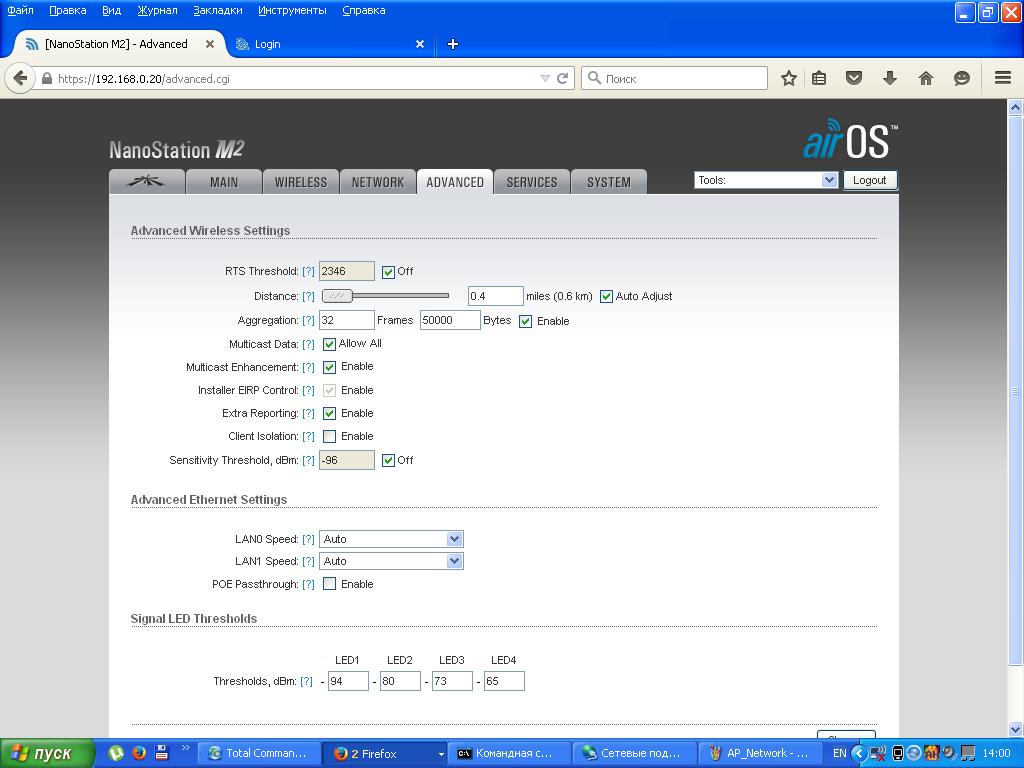1024x768 pixels.
Task: Switch to the SERVICES tab
Action: 532,182
